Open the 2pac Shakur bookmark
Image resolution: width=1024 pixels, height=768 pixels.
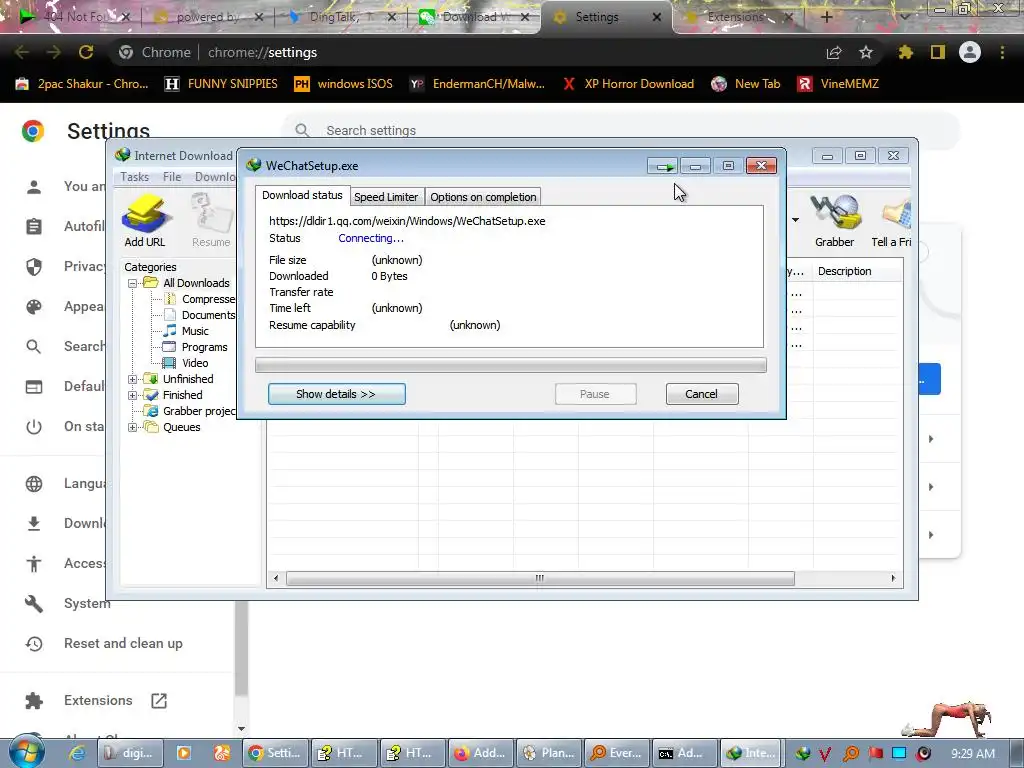82,84
